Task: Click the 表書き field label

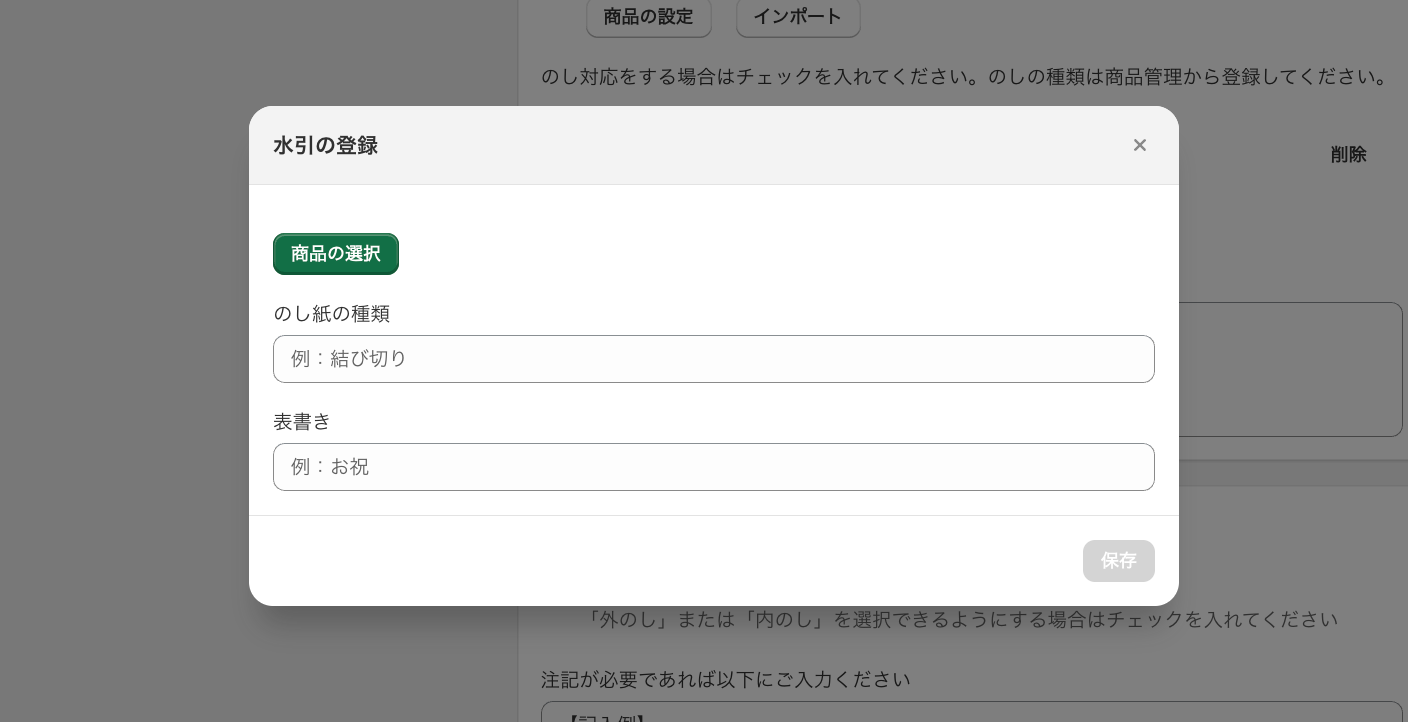Action: 302,422
